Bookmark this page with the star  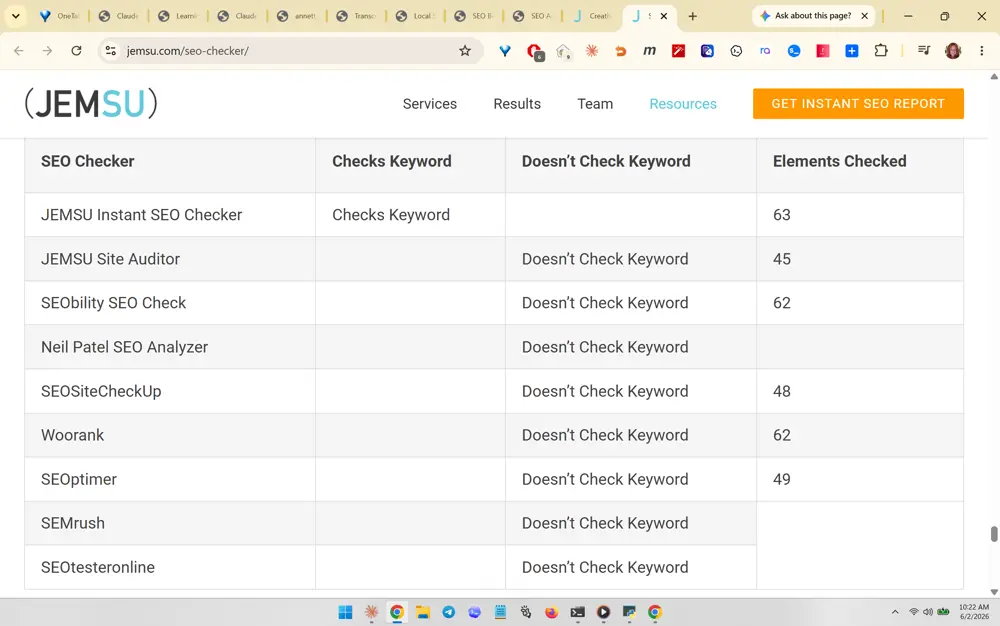[465, 51]
